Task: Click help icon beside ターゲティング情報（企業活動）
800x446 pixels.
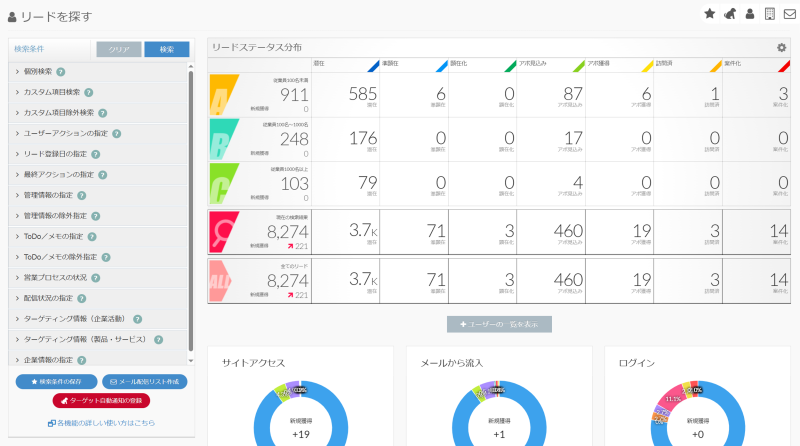Action: click(137, 319)
